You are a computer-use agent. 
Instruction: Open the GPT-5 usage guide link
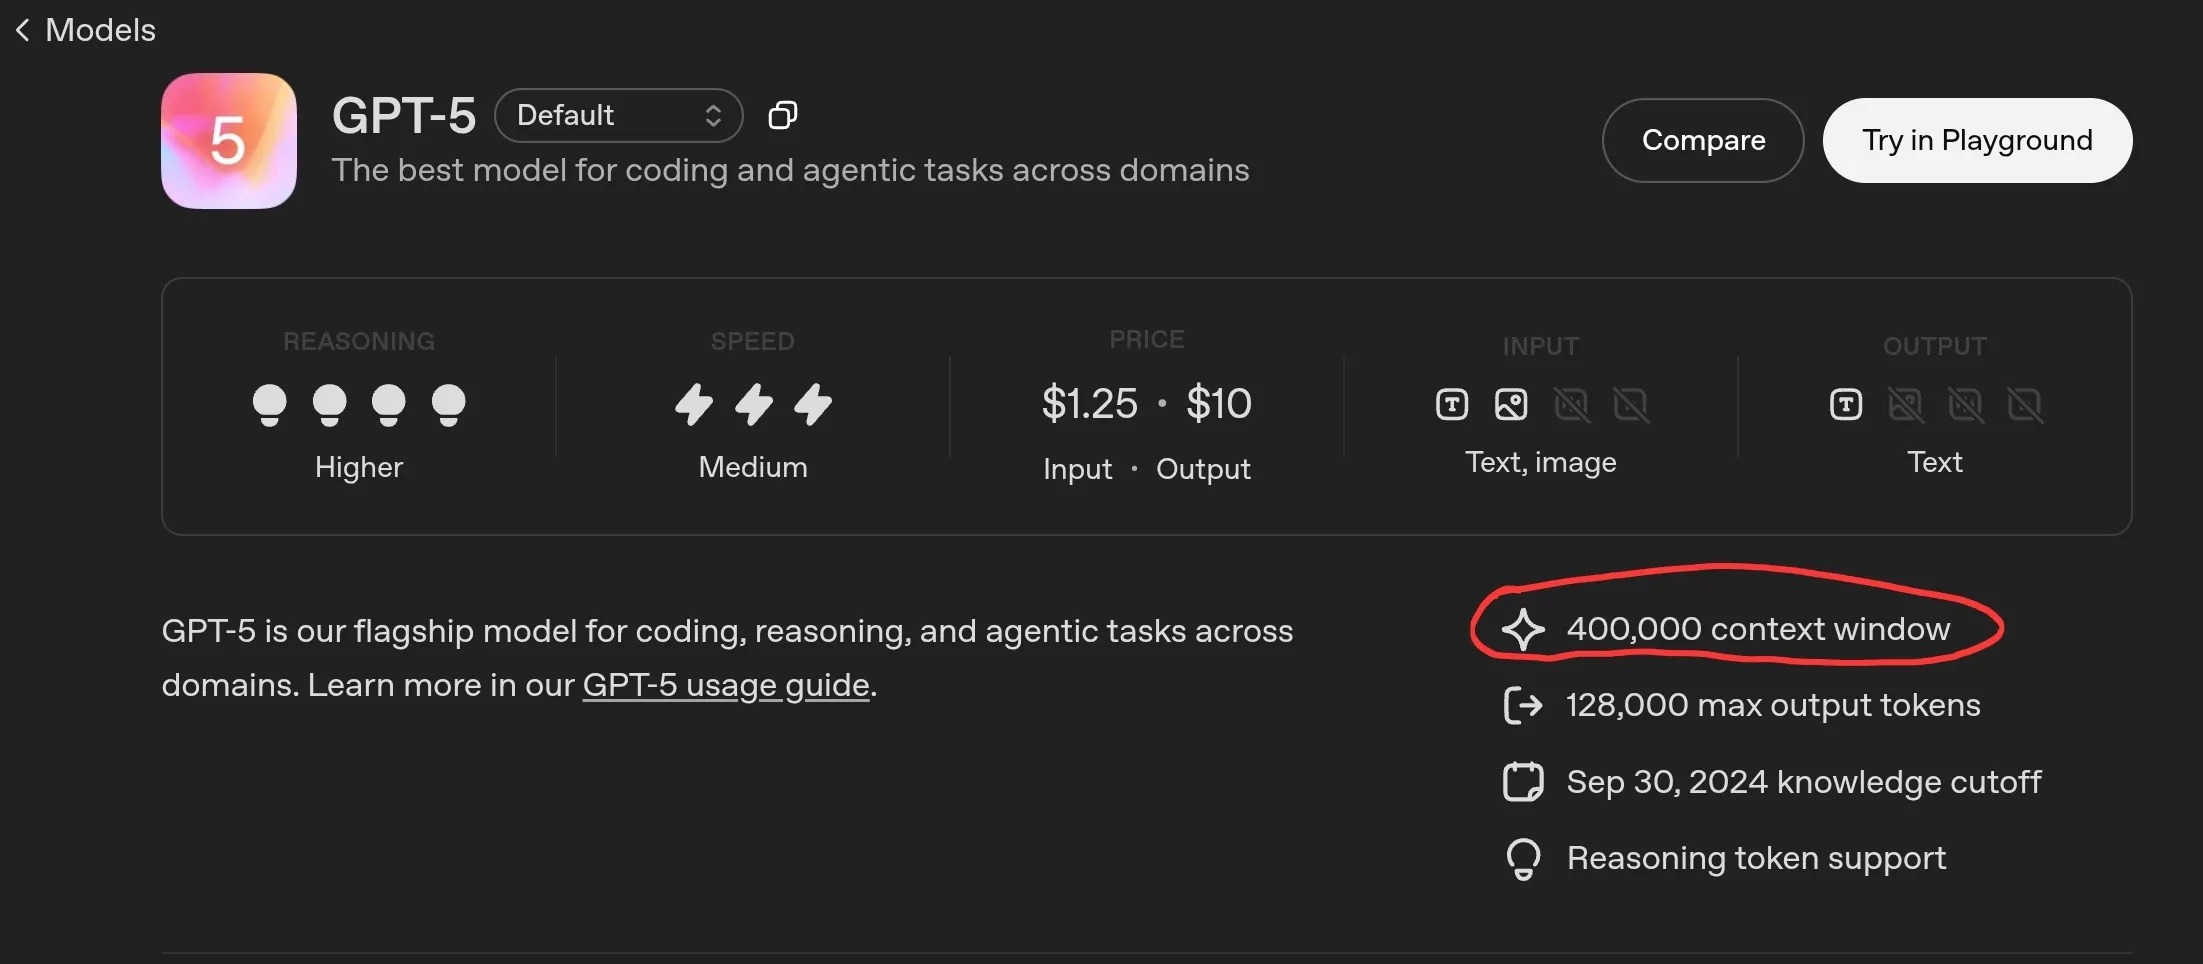[726, 686]
